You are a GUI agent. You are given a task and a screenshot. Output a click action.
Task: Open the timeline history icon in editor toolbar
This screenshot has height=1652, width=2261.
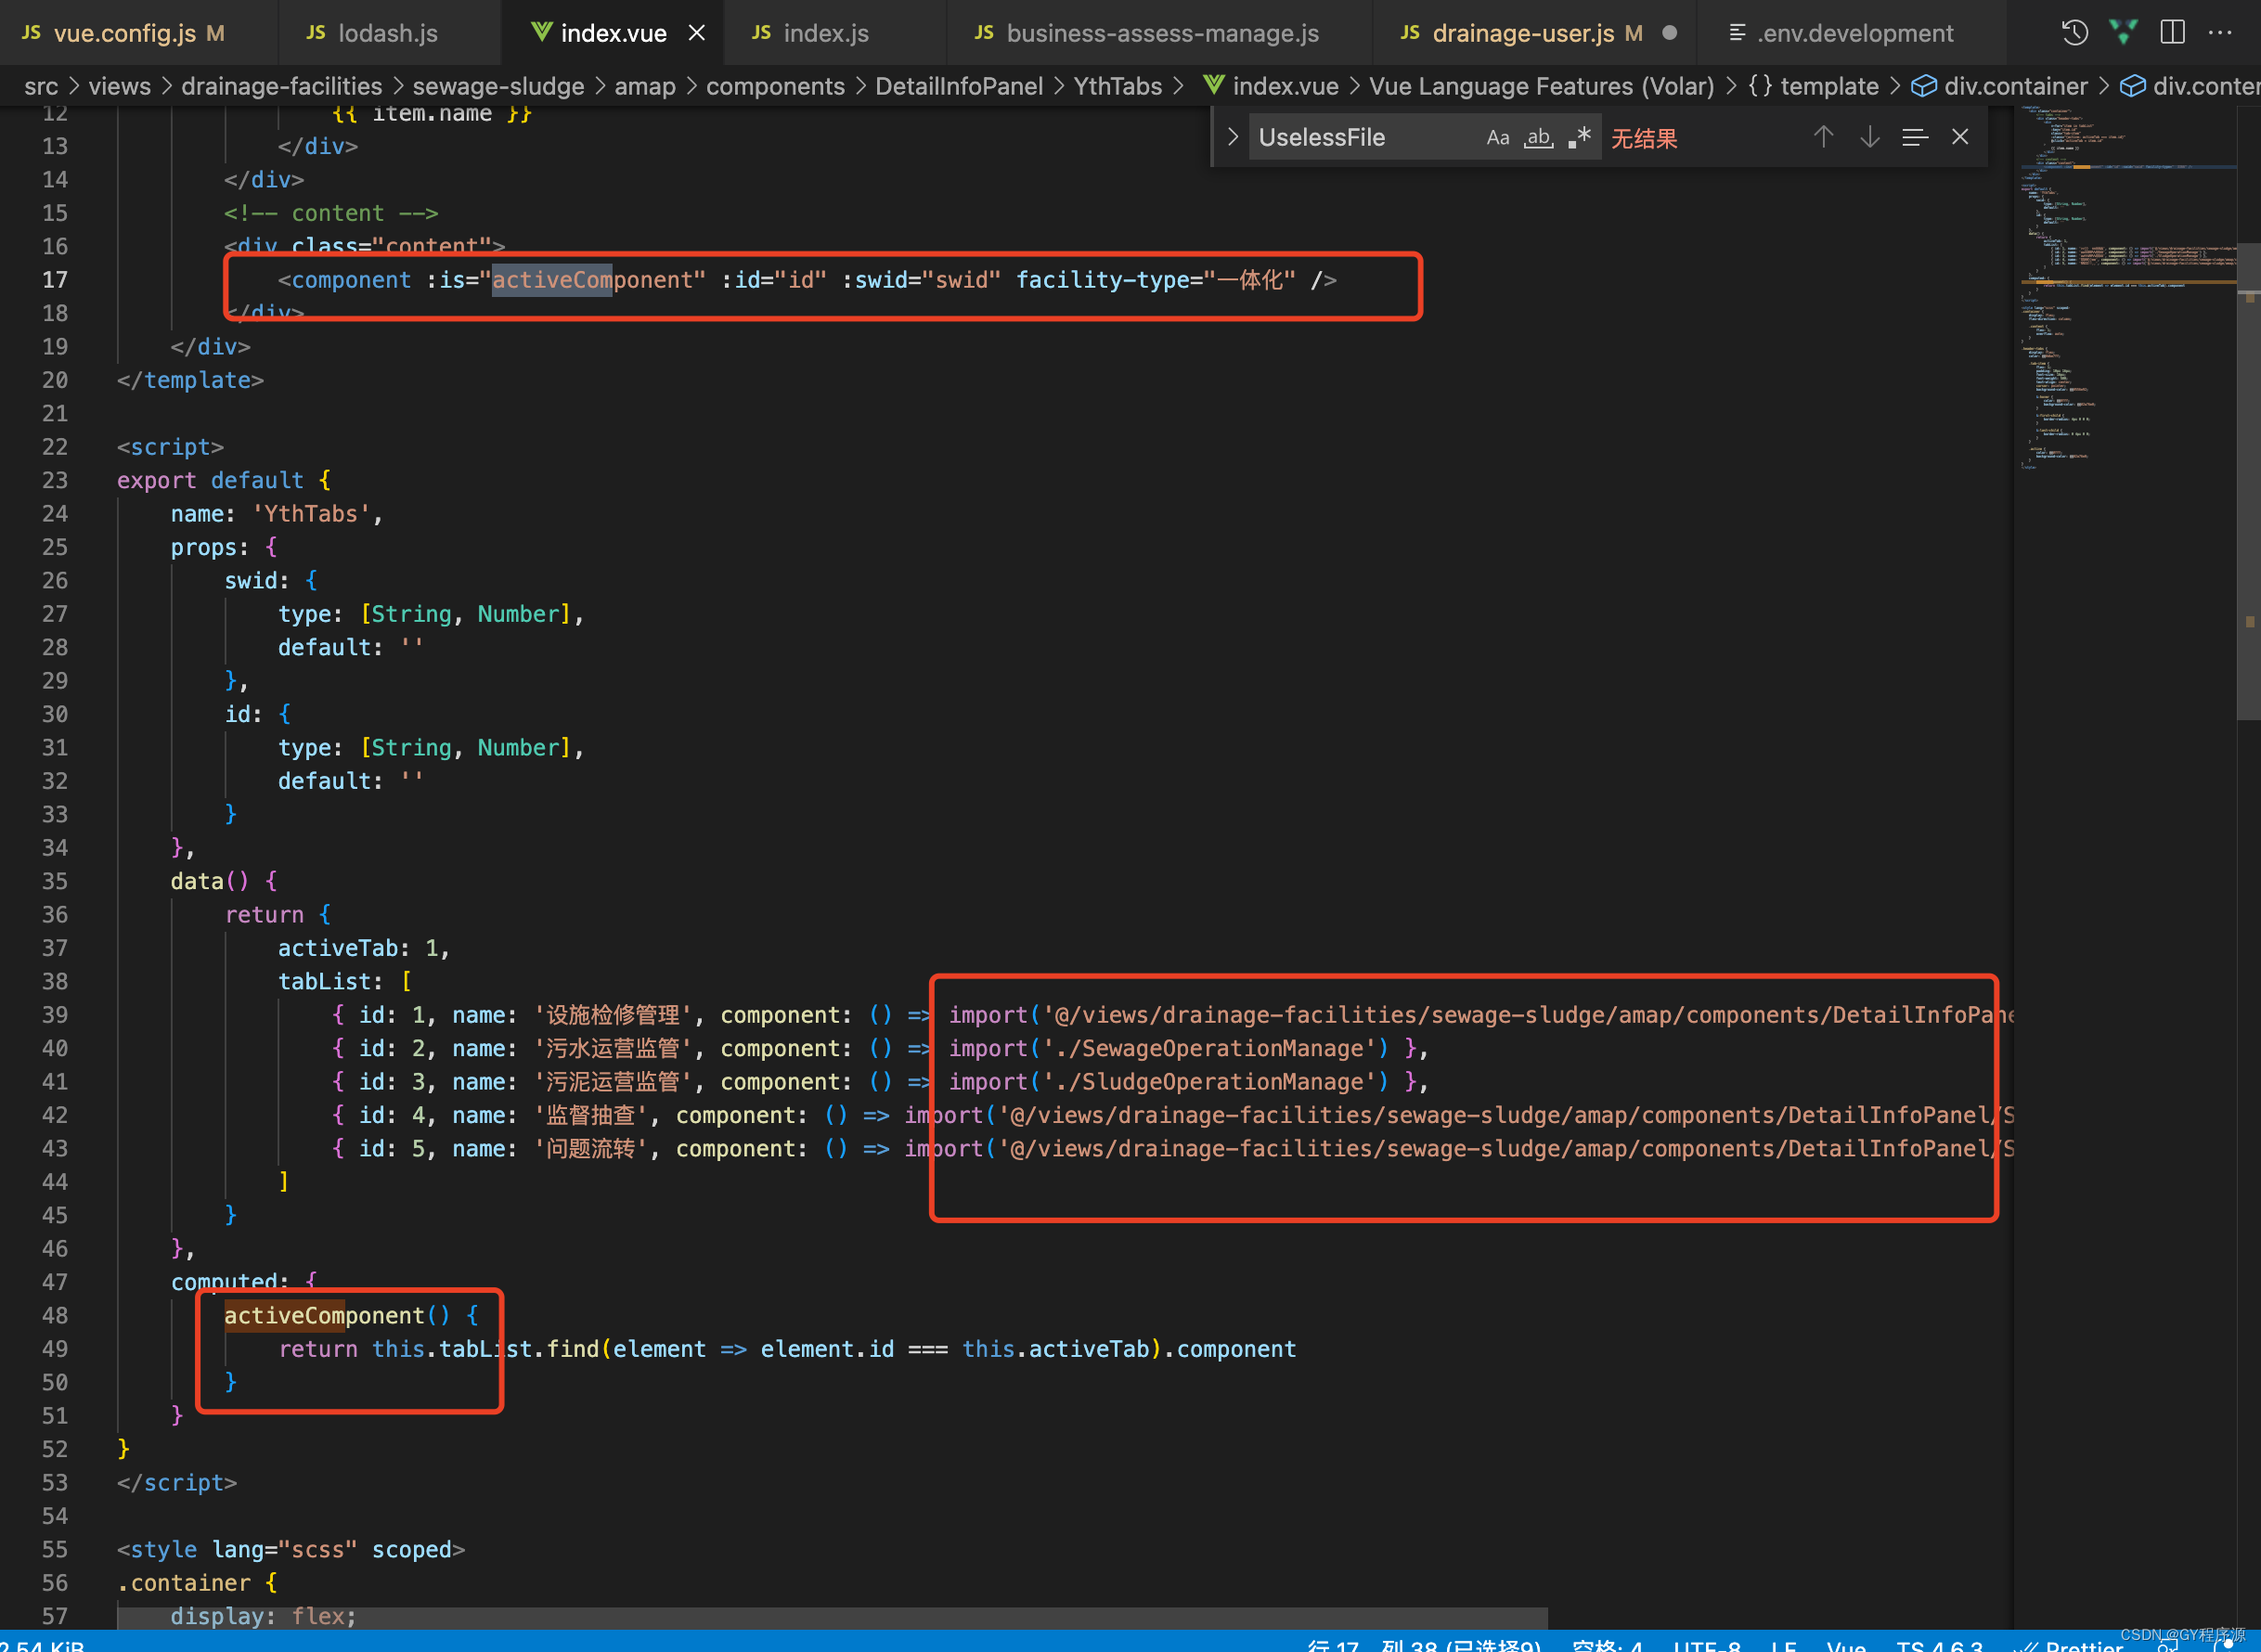[2075, 33]
